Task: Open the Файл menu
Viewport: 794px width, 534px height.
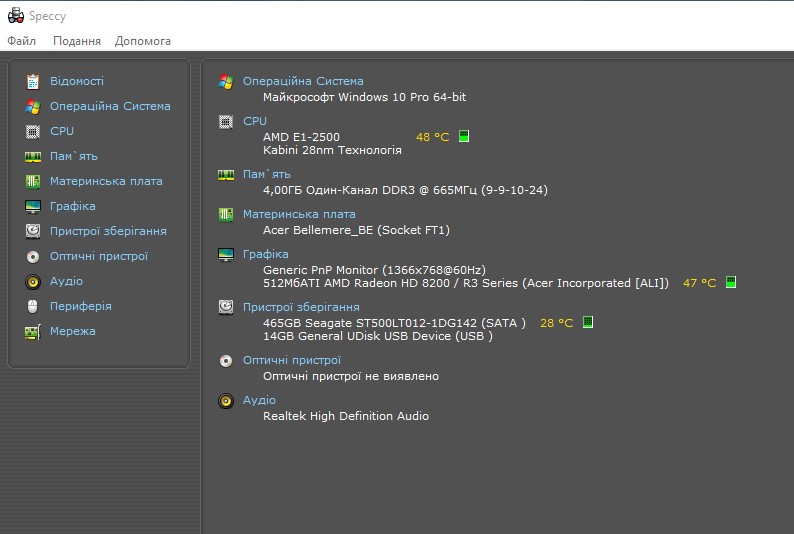Action: [x=21, y=41]
